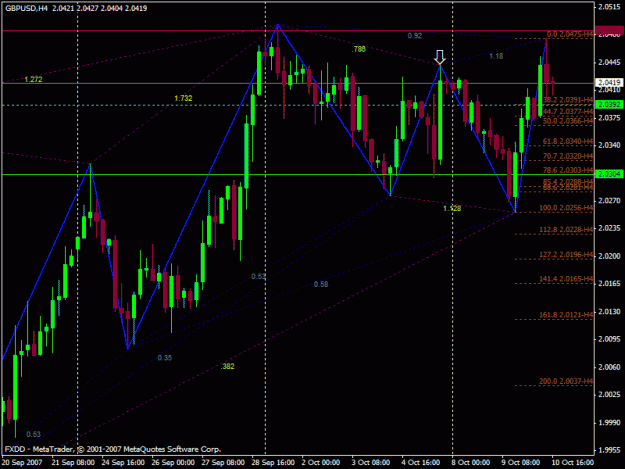Click the .382 ratio label
Screen dimensions: 625x469
point(228,366)
